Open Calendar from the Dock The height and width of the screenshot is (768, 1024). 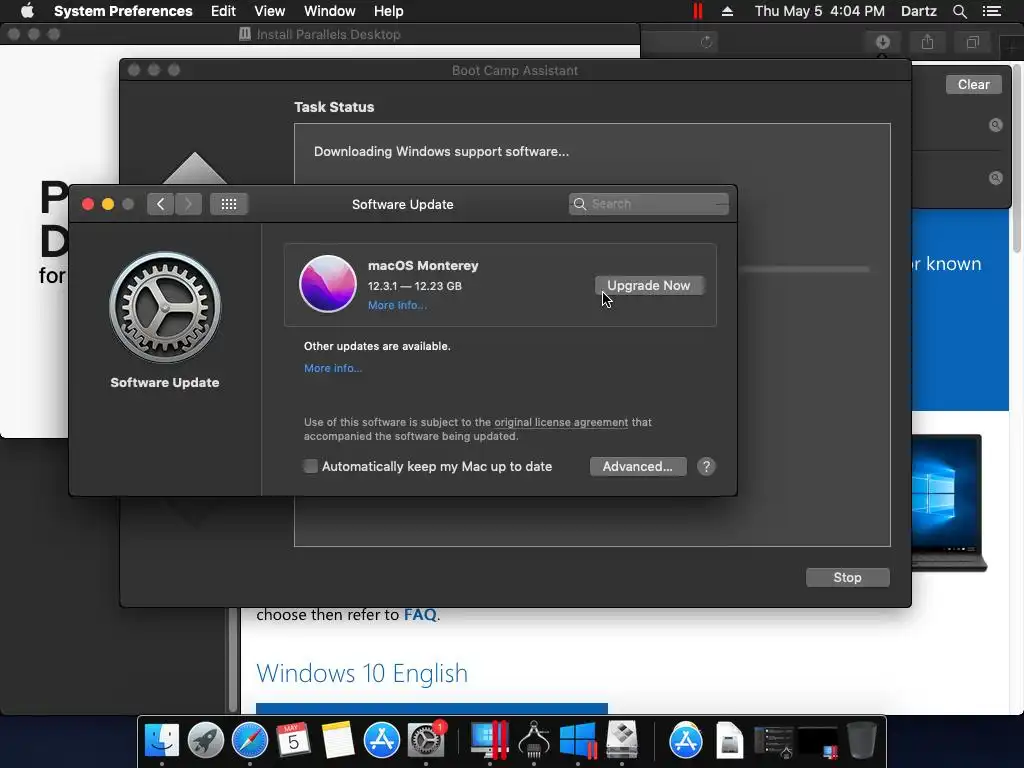294,741
